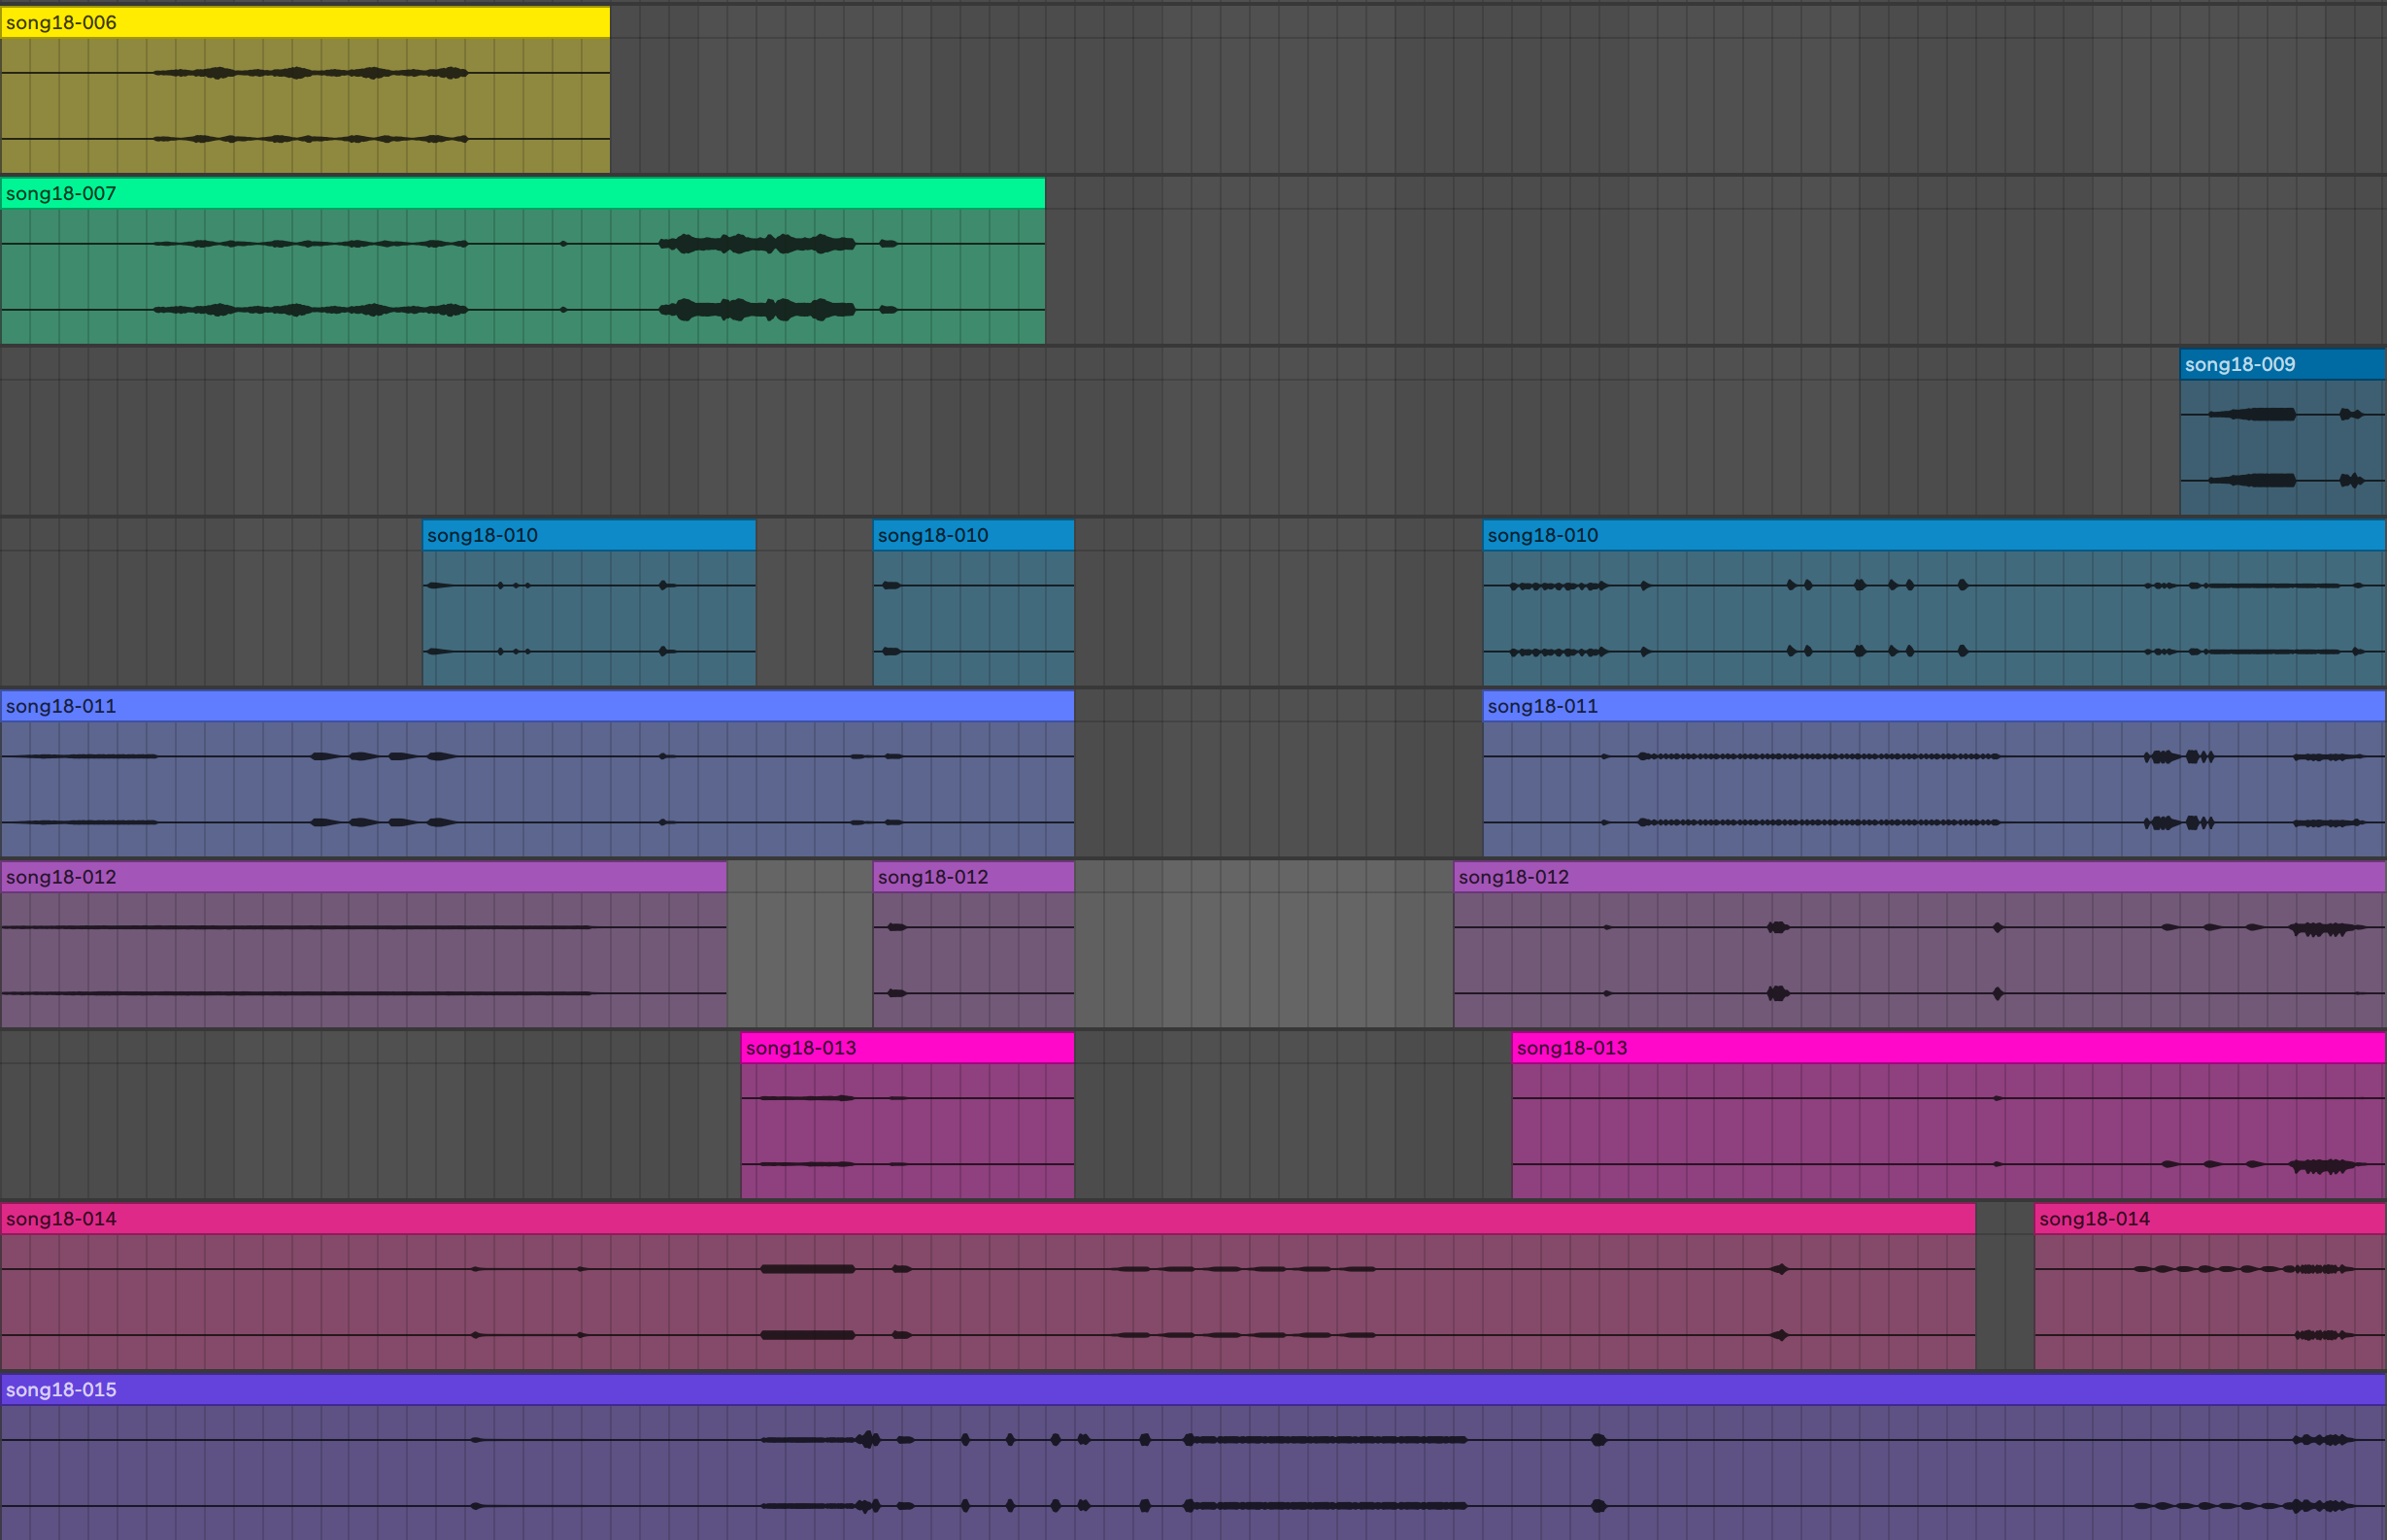The height and width of the screenshot is (1540, 2387).
Task: Select the yellow song18-006 clip header
Action: click(305, 22)
